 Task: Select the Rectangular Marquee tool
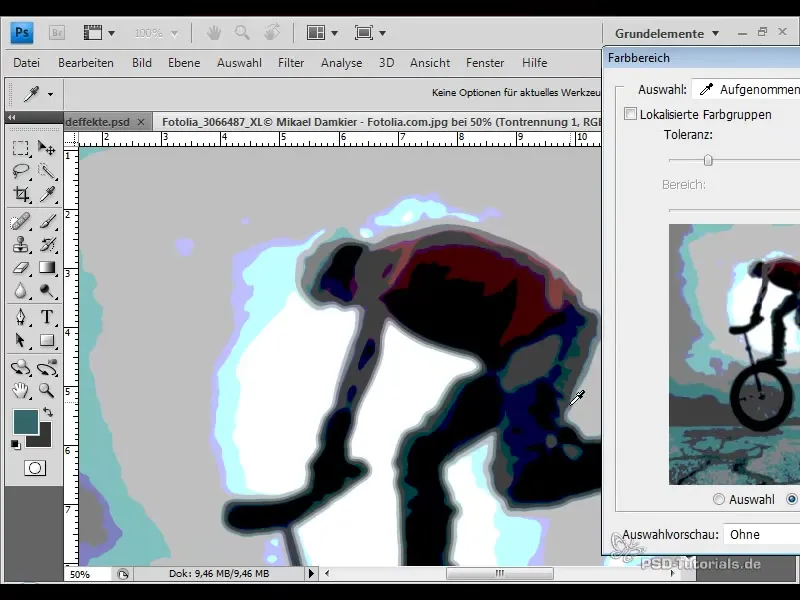[x=20, y=148]
